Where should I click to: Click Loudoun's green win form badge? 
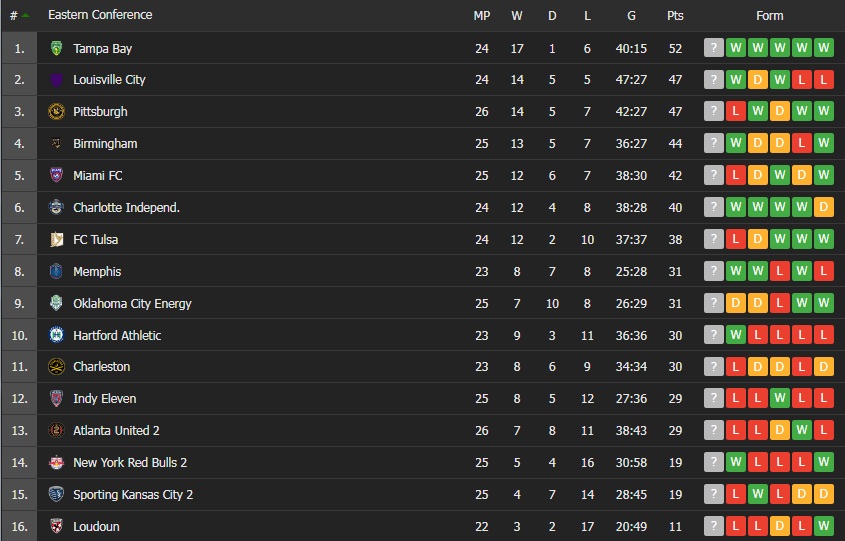(824, 527)
